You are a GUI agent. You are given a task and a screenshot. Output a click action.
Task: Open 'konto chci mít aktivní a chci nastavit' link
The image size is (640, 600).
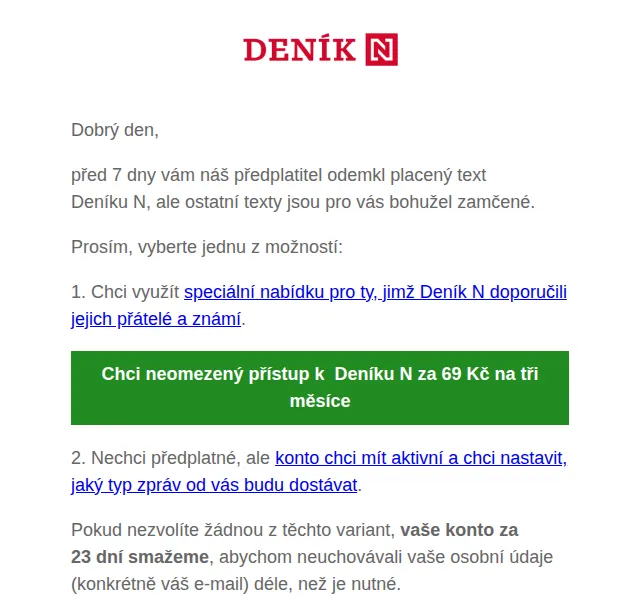point(421,458)
